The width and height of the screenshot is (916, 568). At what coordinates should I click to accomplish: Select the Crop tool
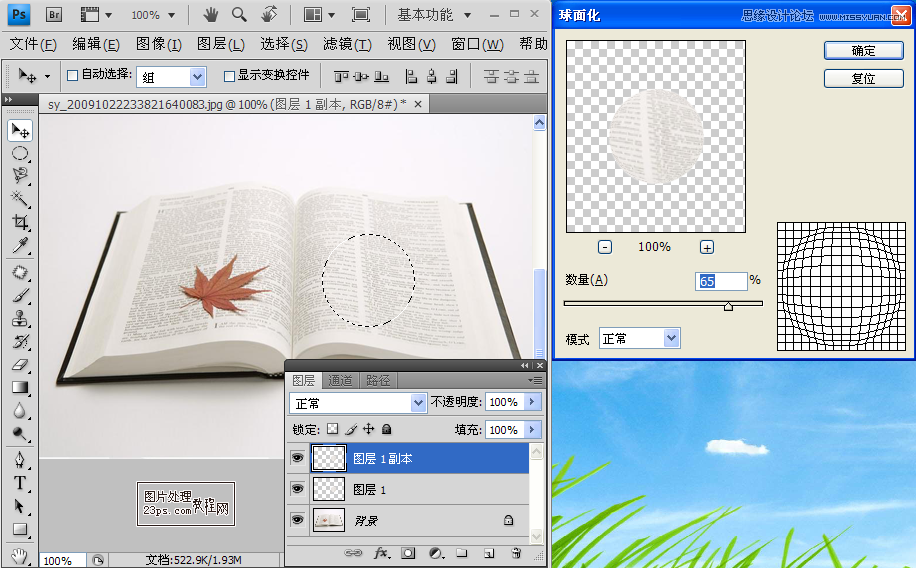(x=20, y=222)
